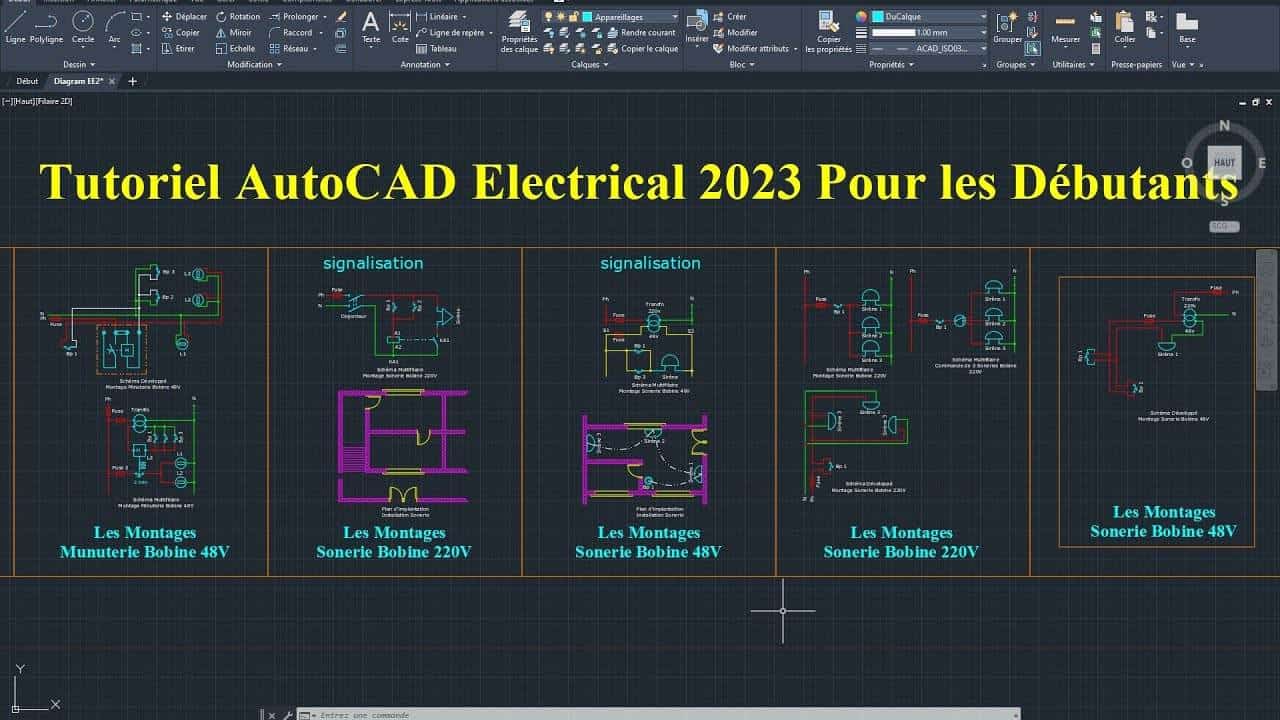Click Rendre courant button
This screenshot has height=720, width=1280.
pos(639,32)
